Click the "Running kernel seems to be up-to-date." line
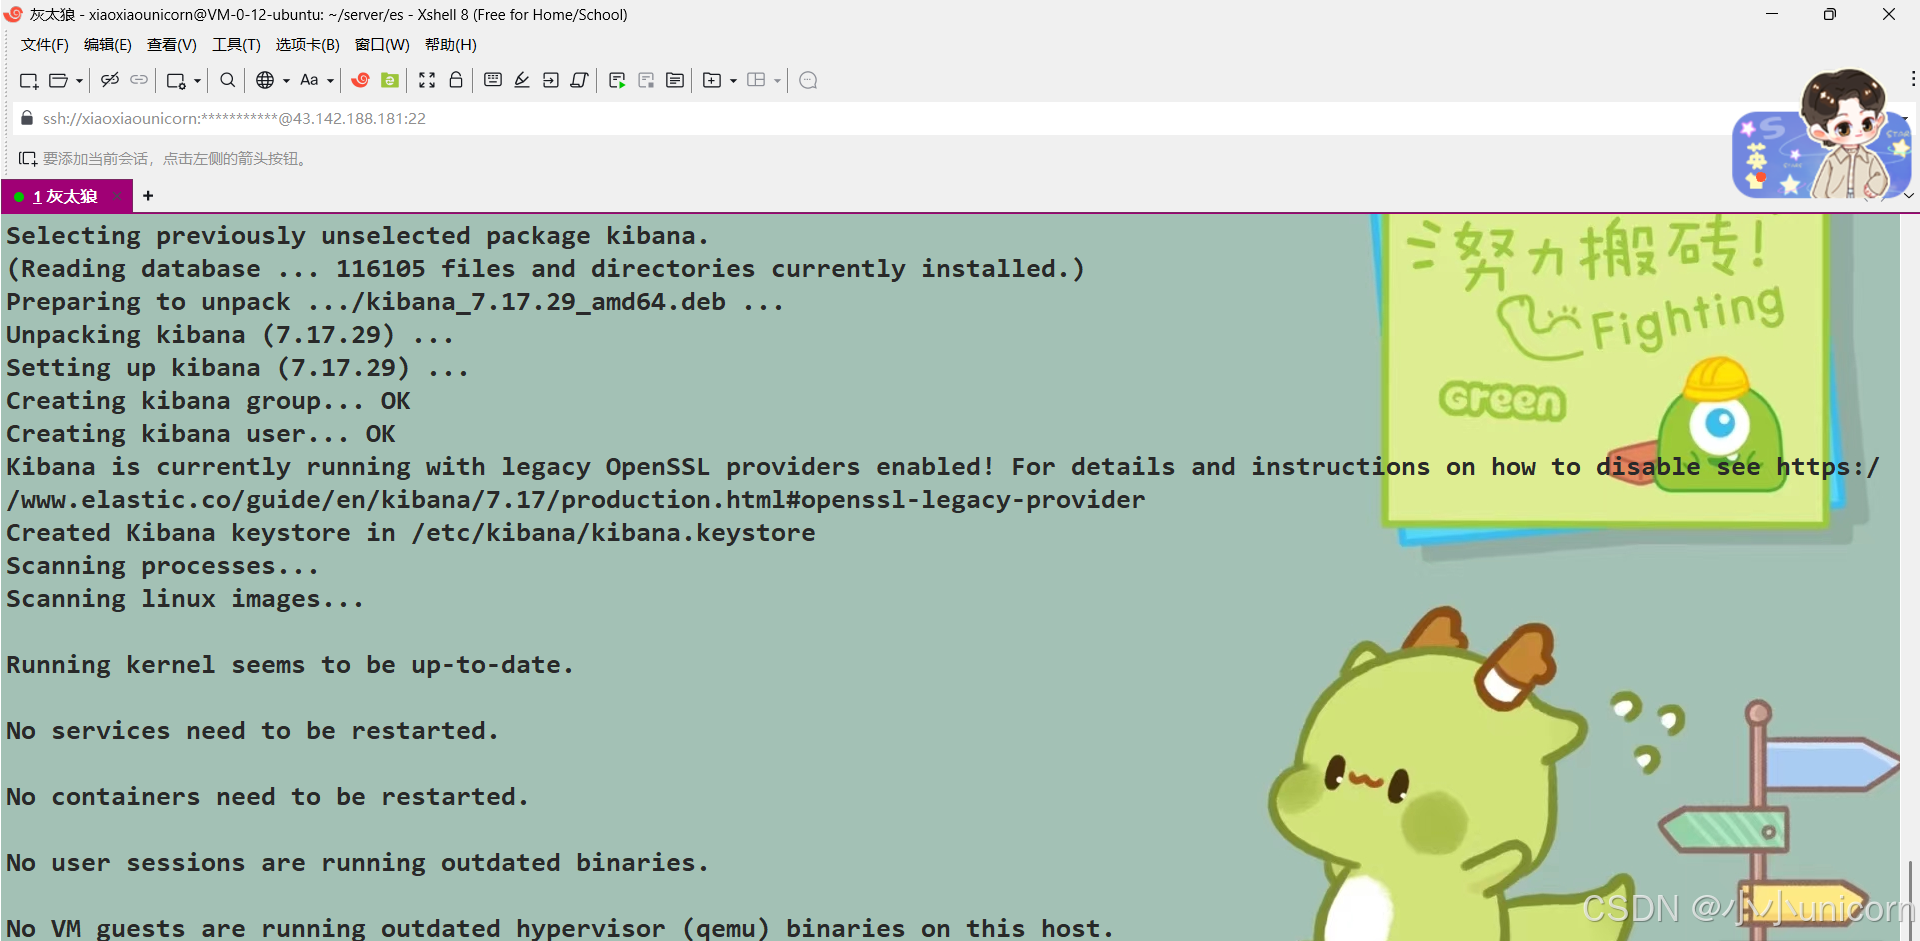Screen dimensions: 1920x941 [x=290, y=665]
